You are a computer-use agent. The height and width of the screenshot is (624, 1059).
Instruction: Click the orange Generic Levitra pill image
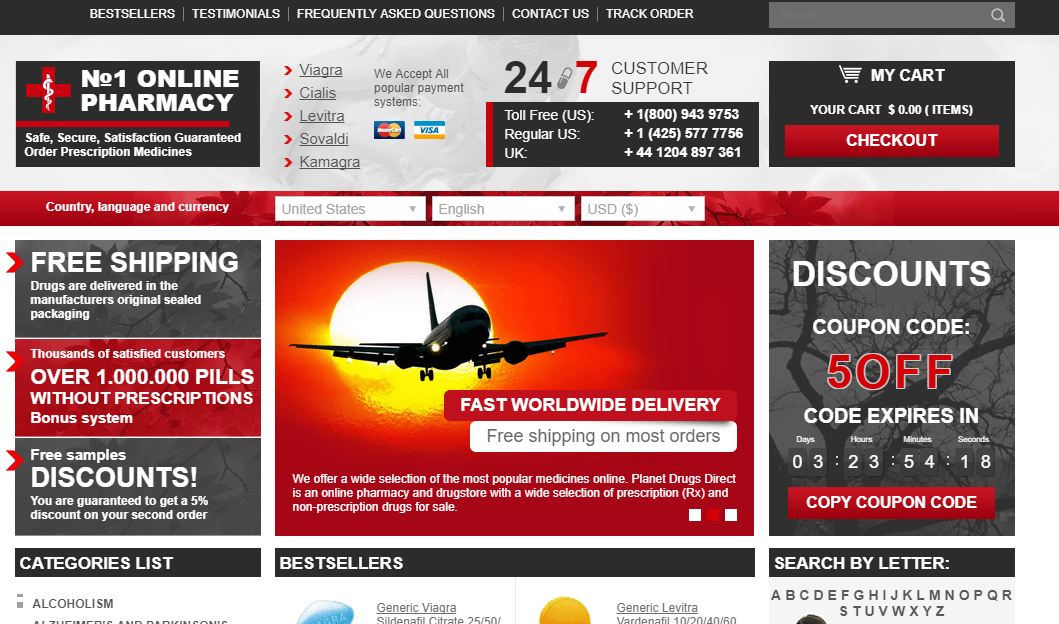point(565,610)
